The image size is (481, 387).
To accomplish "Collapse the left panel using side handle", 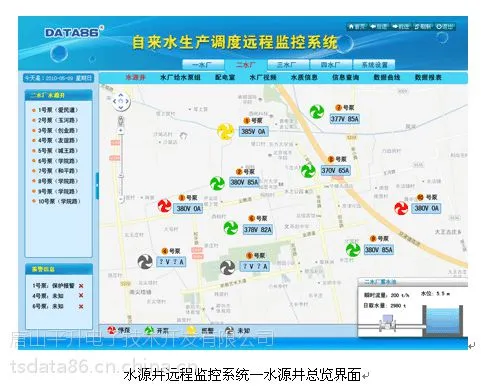I will pyautogui.click(x=97, y=186).
